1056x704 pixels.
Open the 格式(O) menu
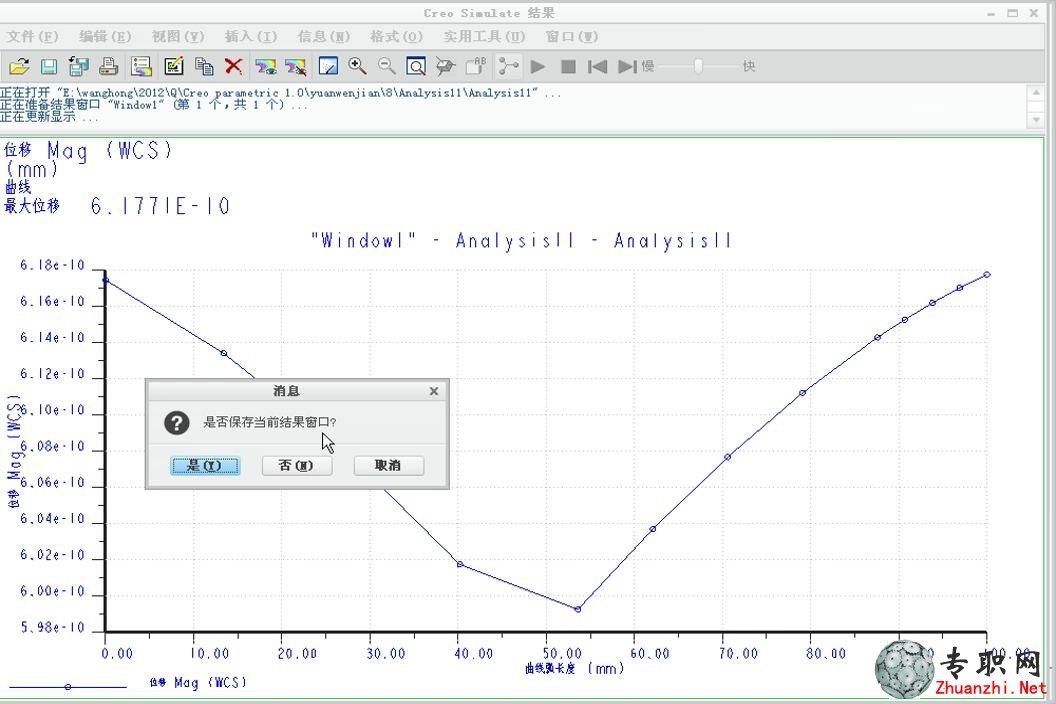coord(396,36)
